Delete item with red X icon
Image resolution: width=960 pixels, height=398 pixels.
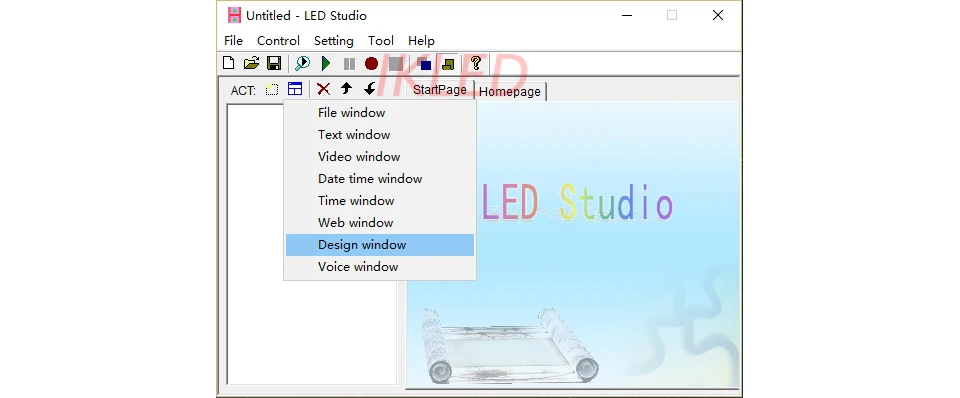323,89
